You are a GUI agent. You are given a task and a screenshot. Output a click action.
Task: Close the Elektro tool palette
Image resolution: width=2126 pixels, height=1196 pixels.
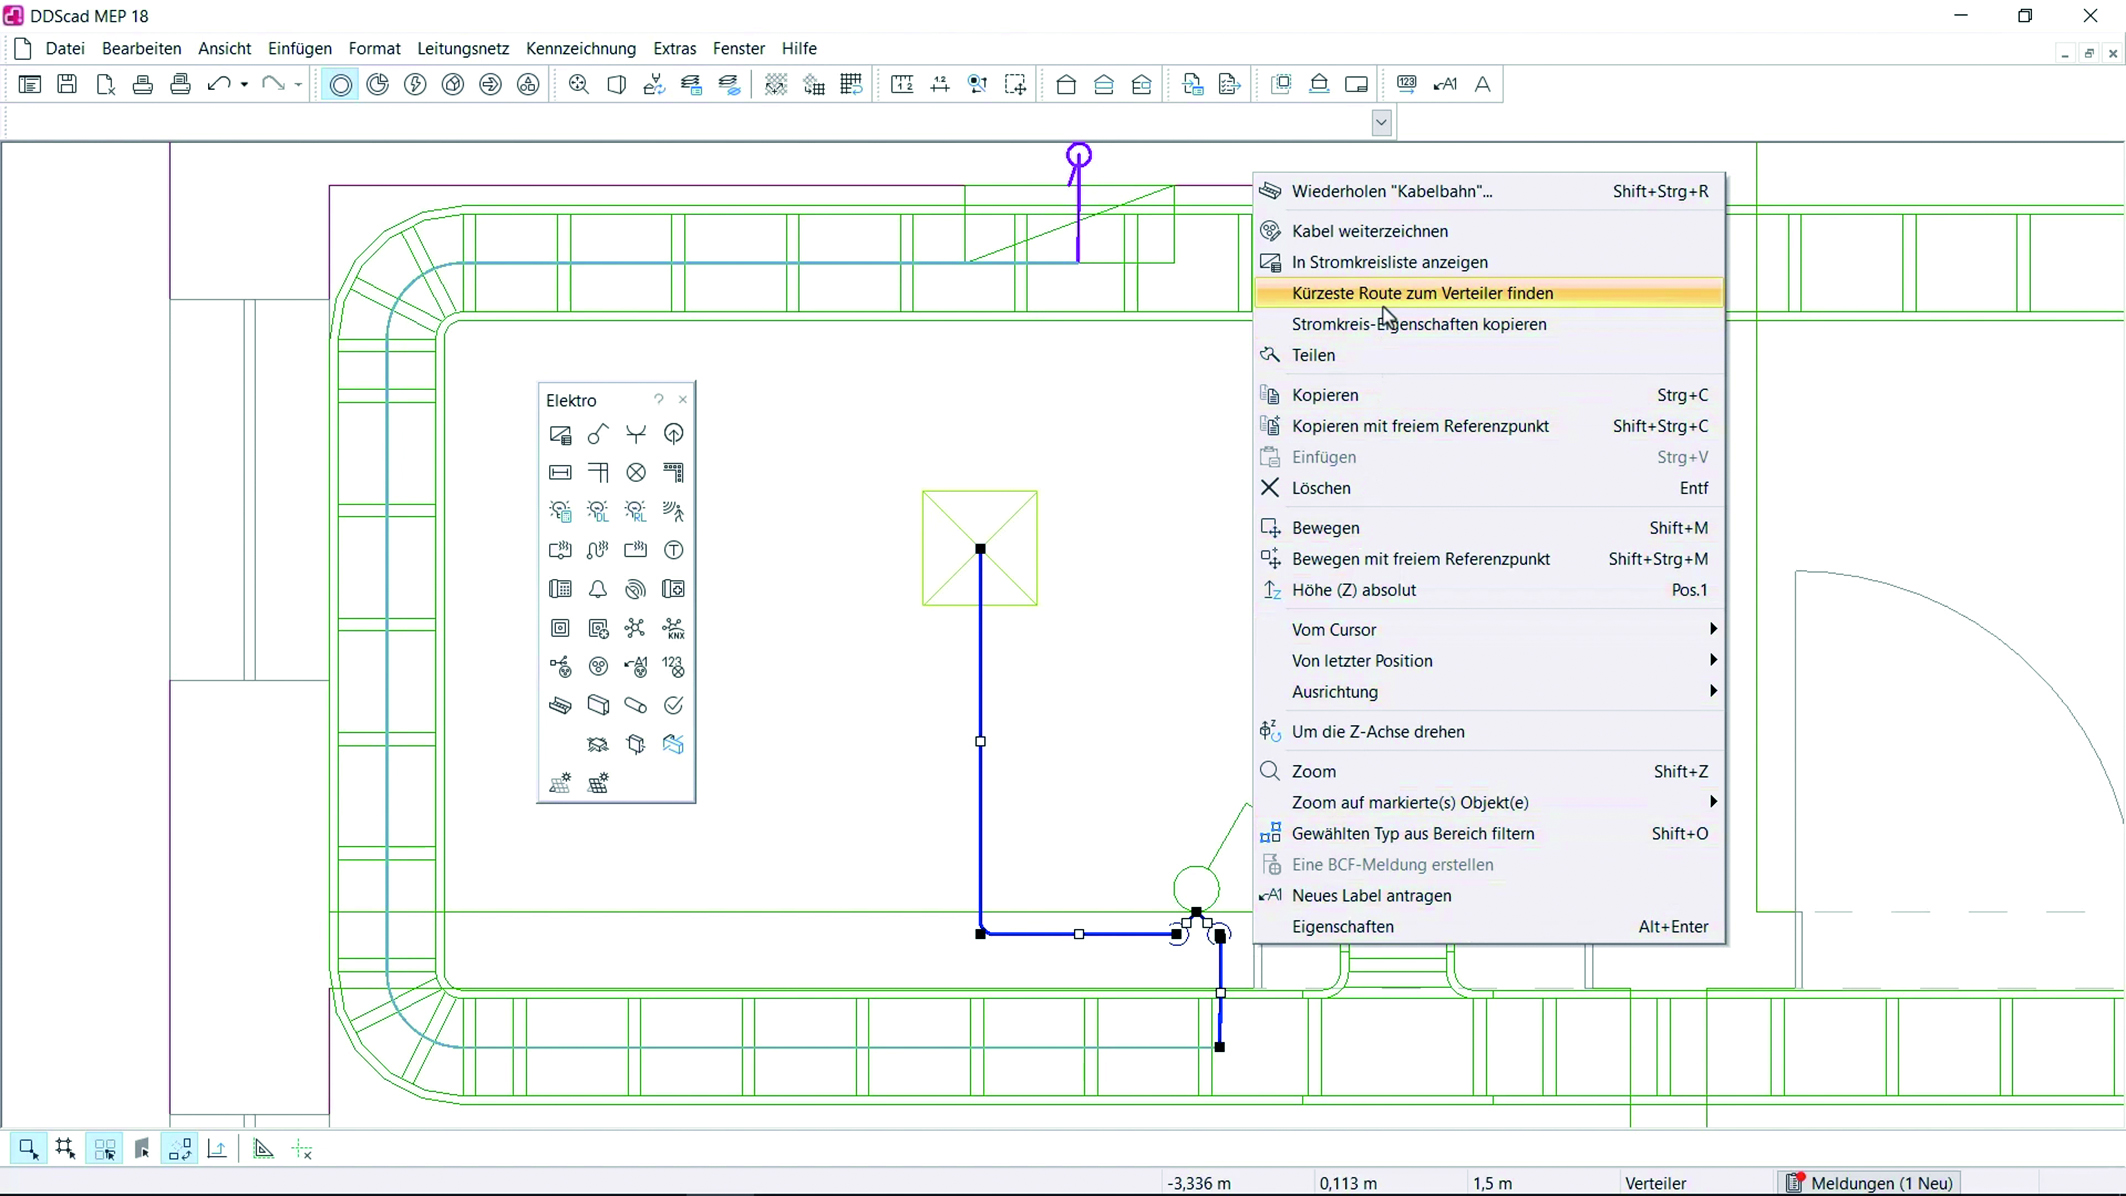coord(683,399)
